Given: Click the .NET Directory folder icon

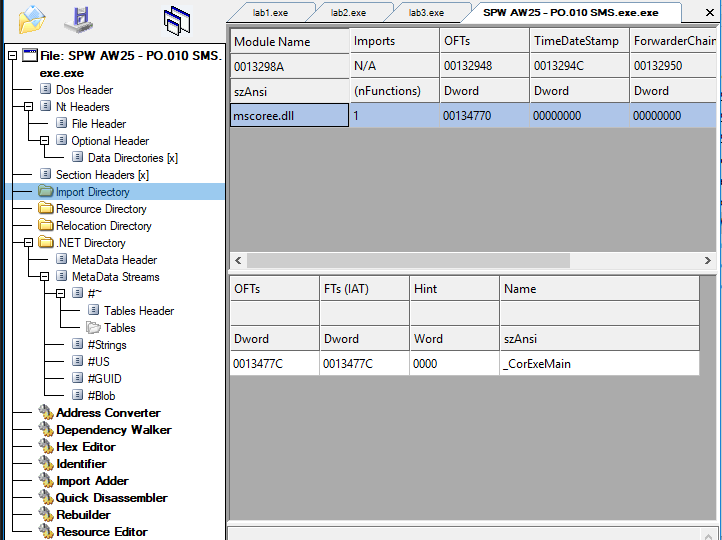Looking at the screenshot, I should point(46,242).
